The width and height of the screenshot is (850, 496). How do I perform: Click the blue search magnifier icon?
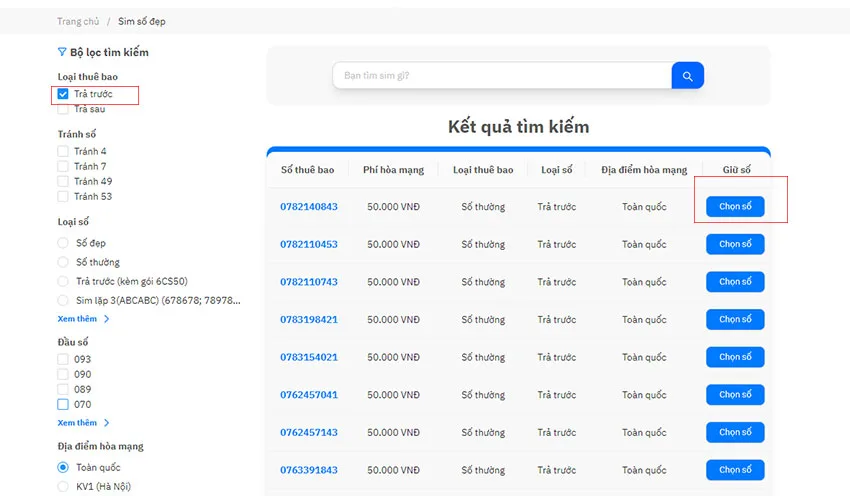(x=687, y=76)
